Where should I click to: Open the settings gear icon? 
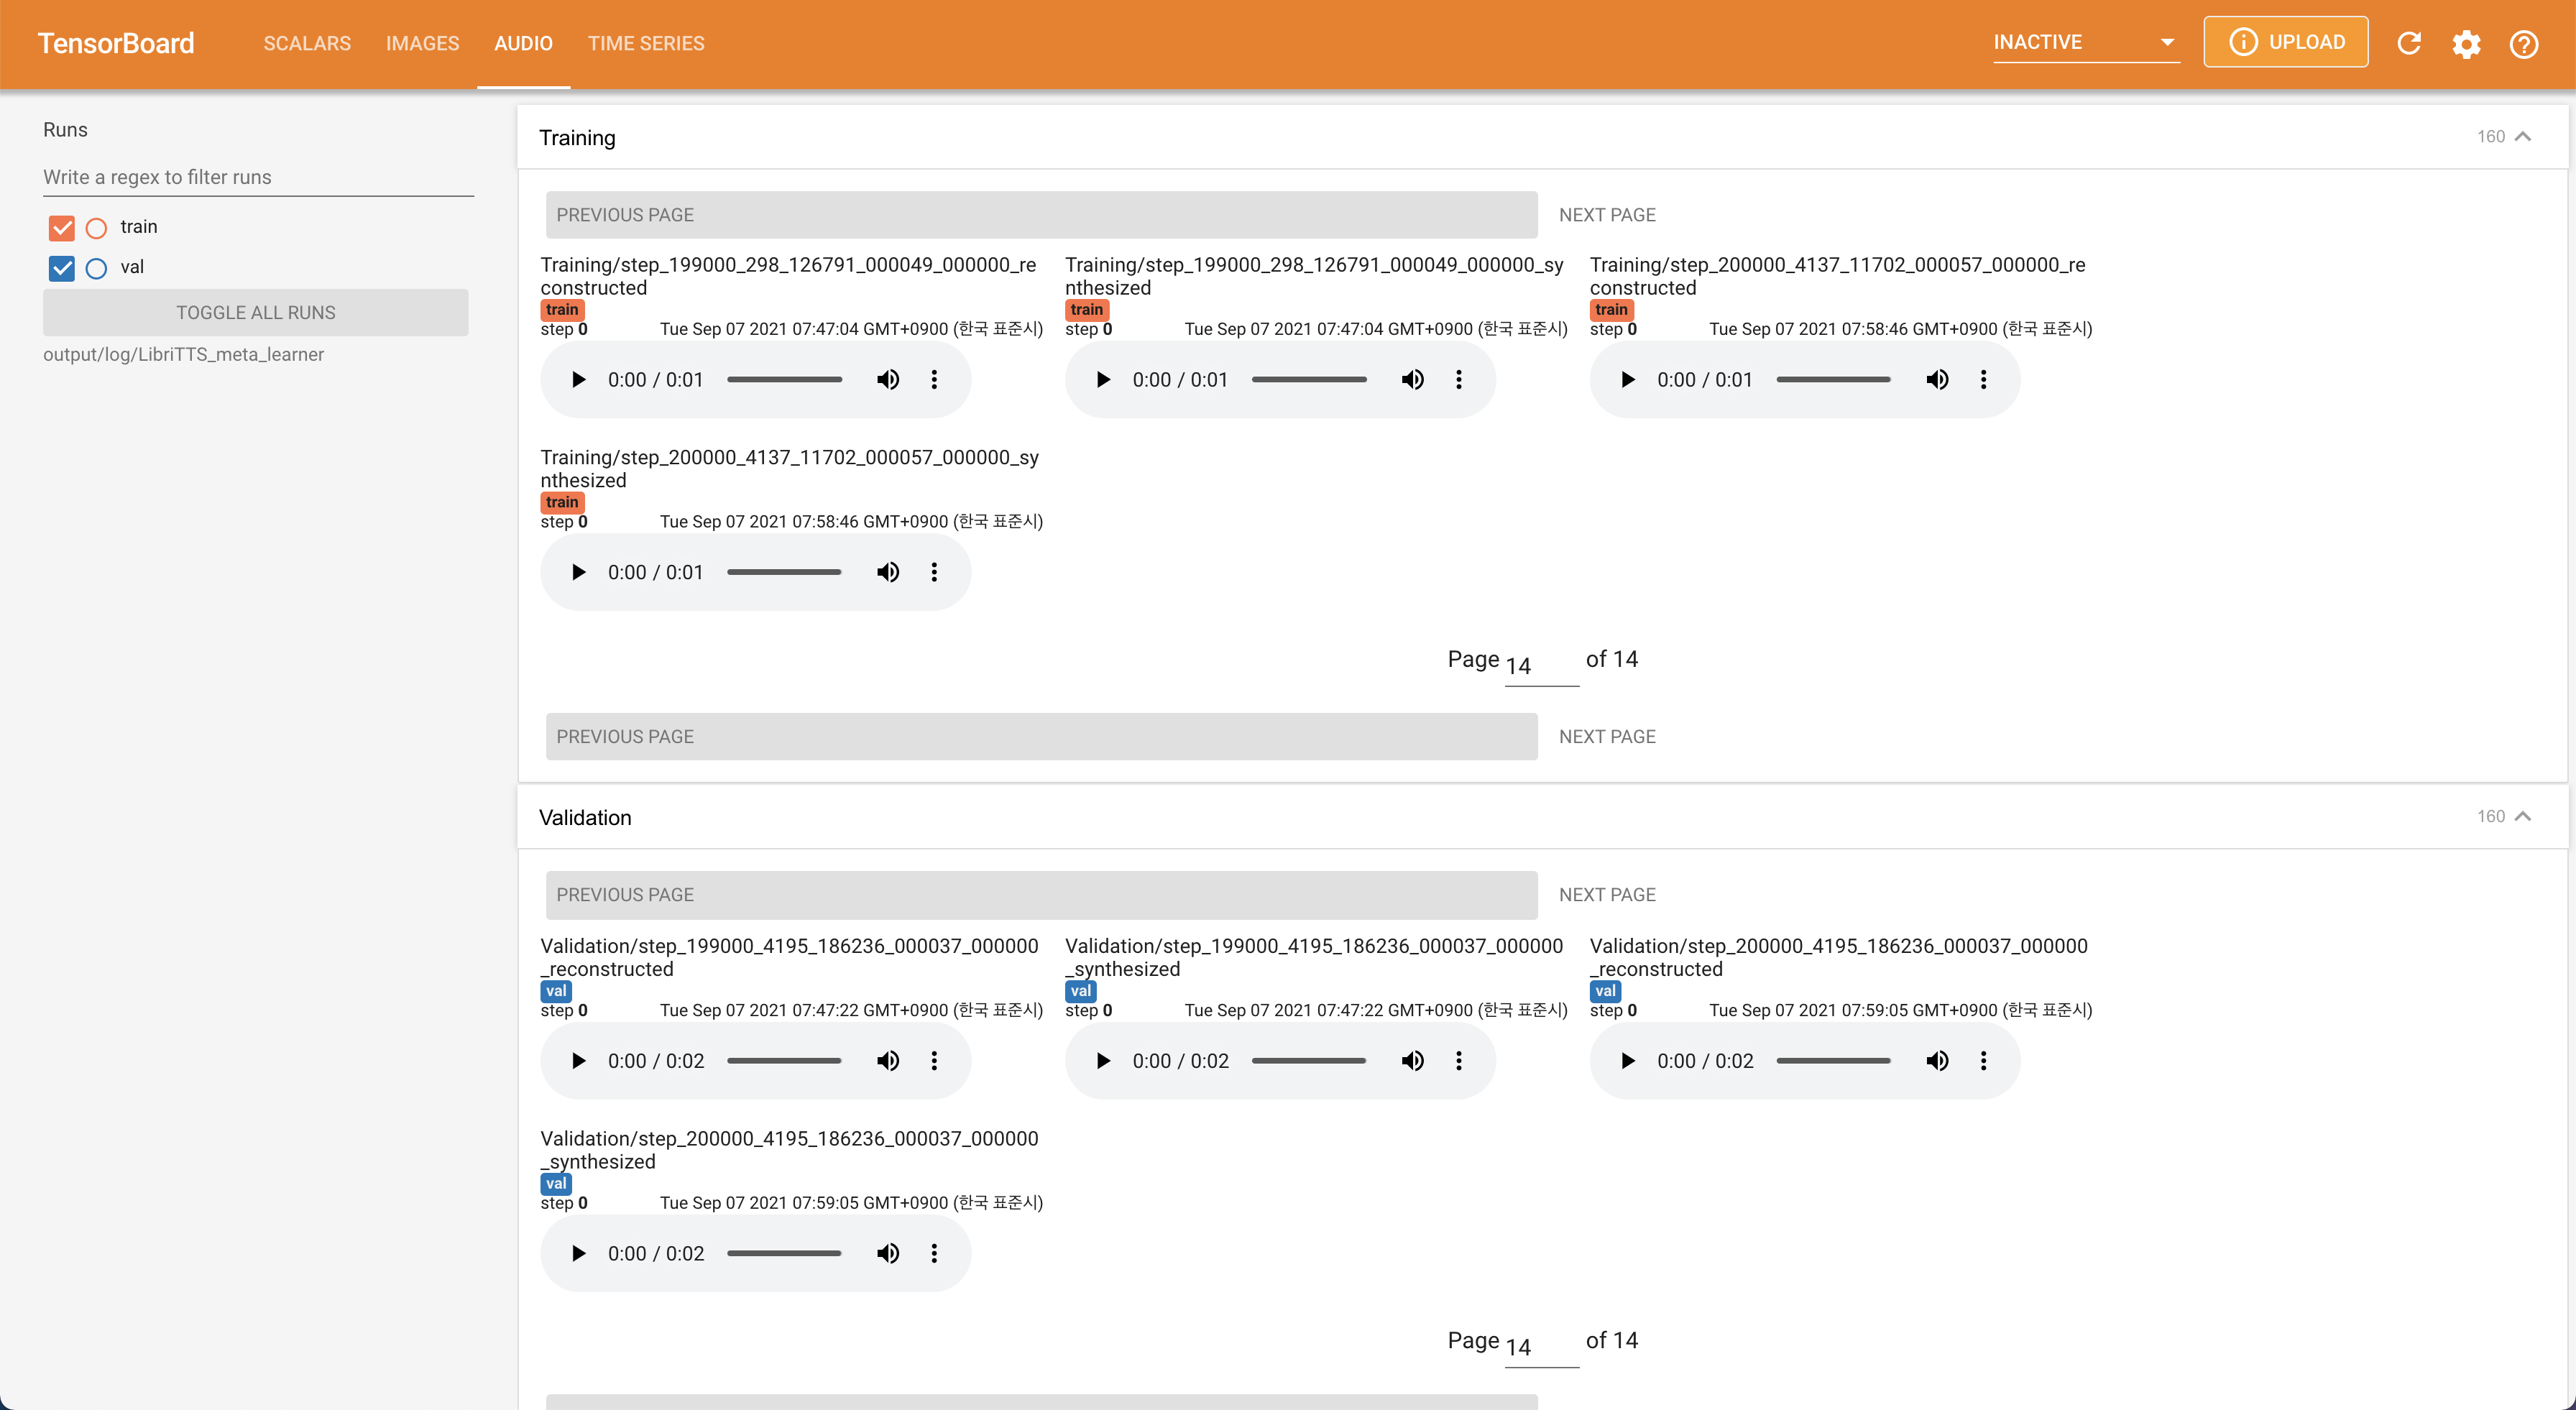point(2466,44)
